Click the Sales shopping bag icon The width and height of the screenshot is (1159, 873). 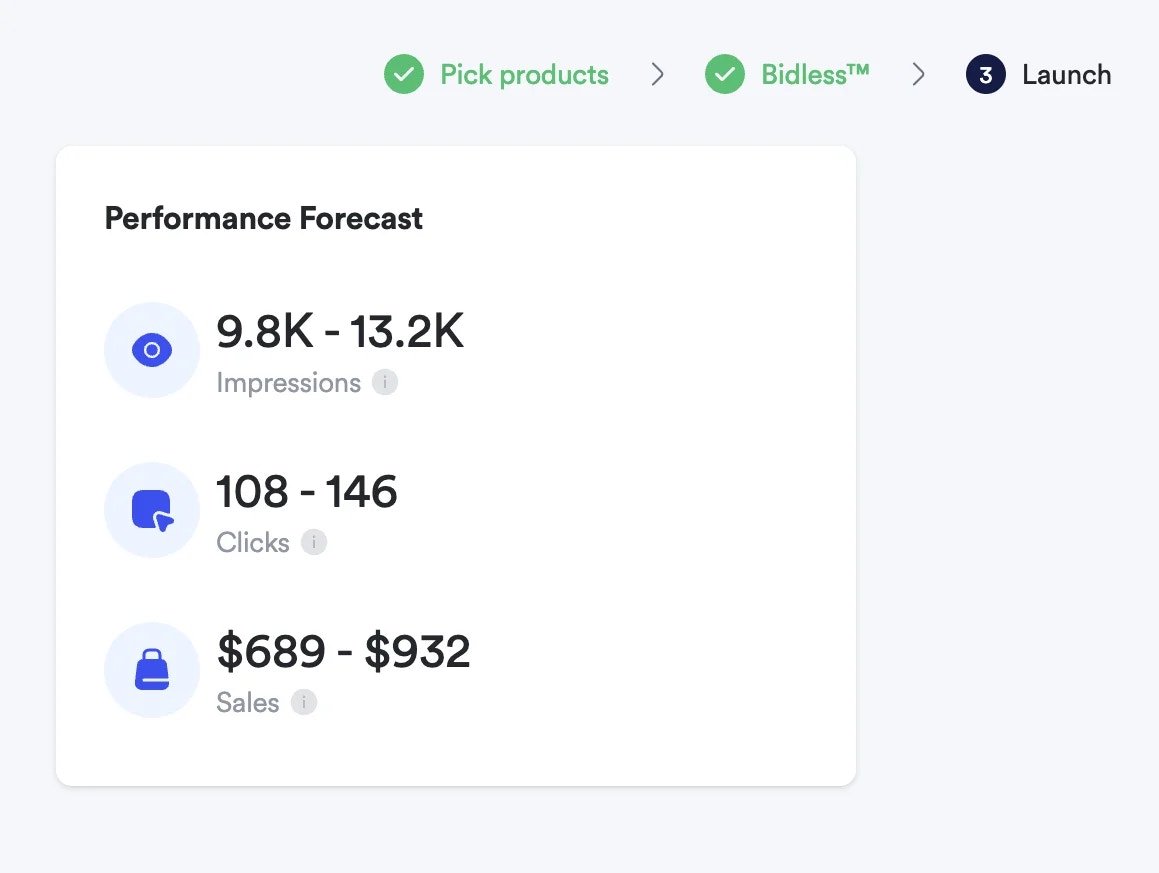pos(152,670)
